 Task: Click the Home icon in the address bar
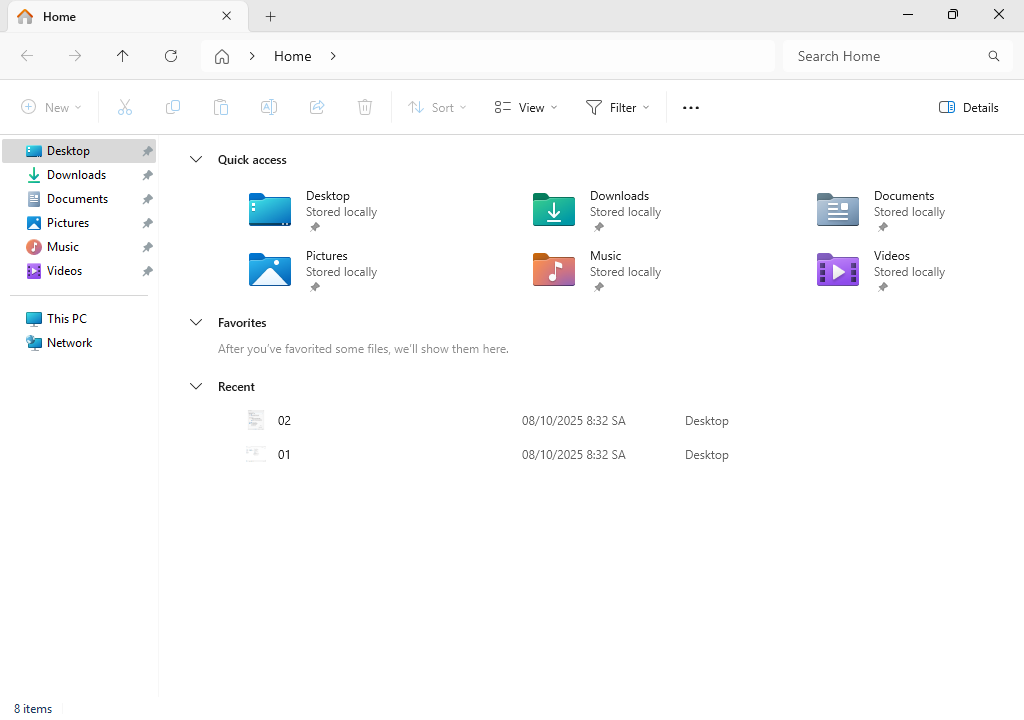(222, 56)
